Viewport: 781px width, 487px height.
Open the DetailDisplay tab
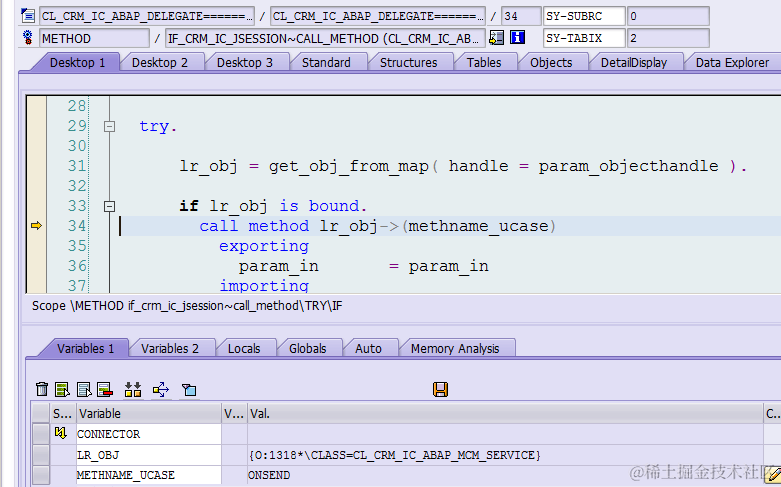[634, 63]
